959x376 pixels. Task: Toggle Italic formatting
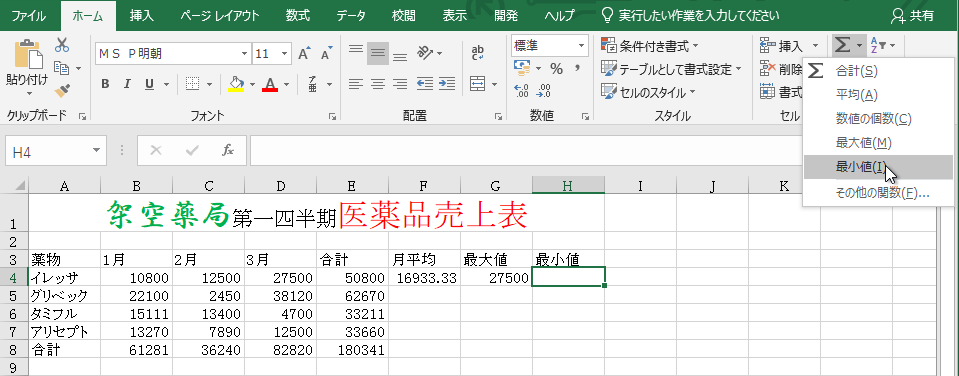127,84
